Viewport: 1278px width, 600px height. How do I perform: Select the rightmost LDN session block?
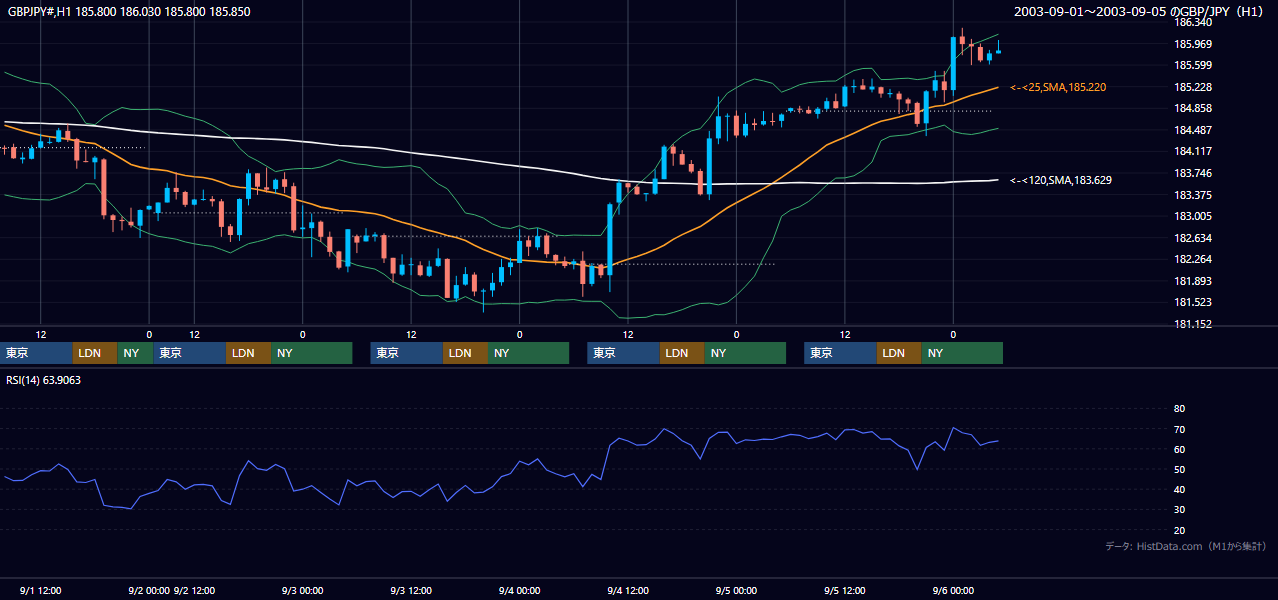click(899, 353)
